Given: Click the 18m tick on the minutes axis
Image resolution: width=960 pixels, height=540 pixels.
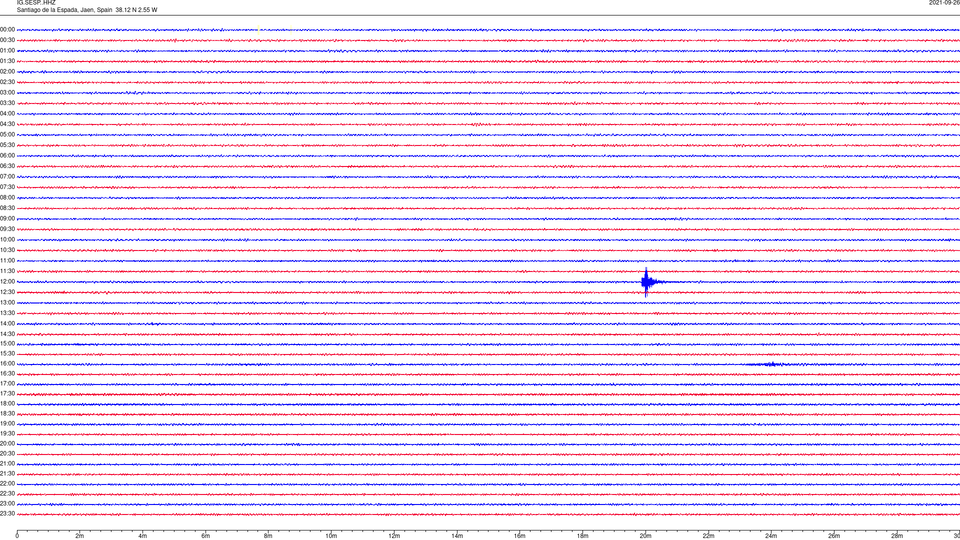Looking at the screenshot, I should (582, 536).
